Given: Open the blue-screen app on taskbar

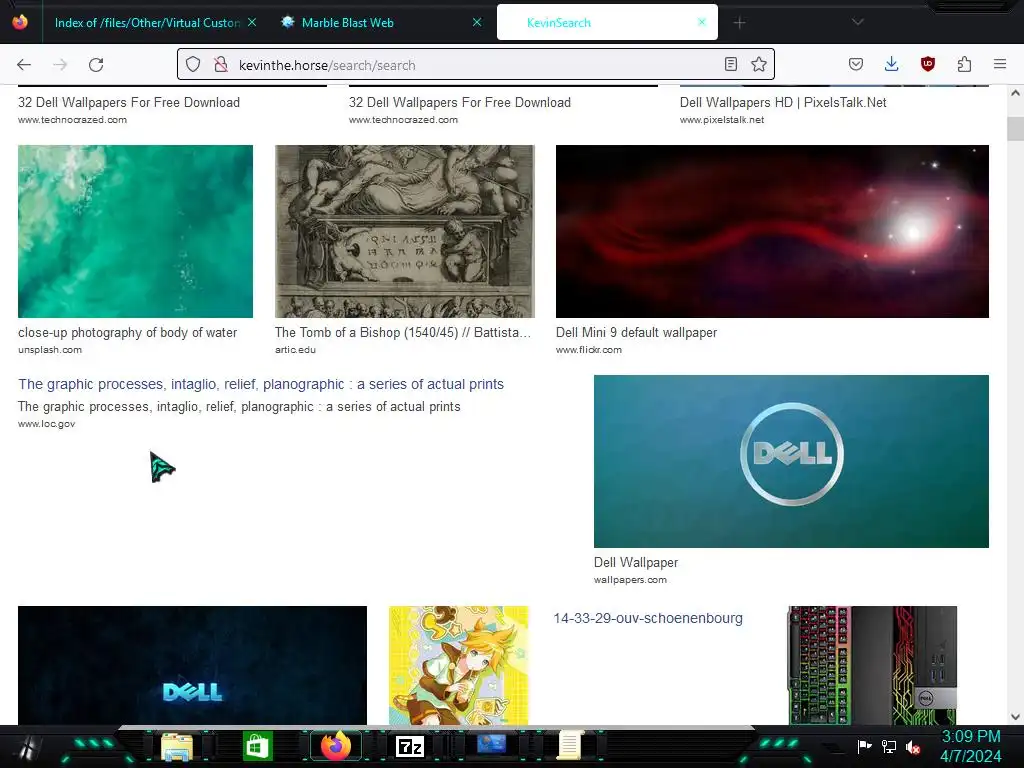Looking at the screenshot, I should pos(490,744).
